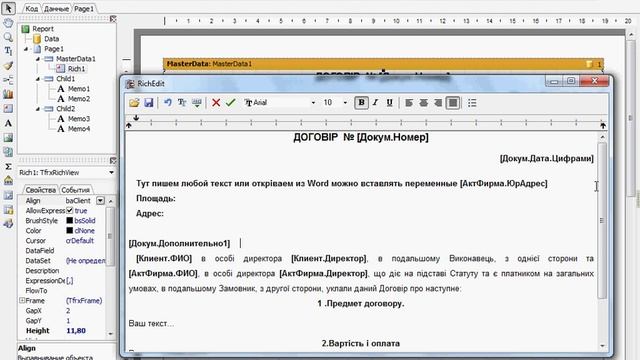The image size is (640, 360).
Task: Click the bottom-most icon in left object toolbar
Action: (x=8, y=224)
